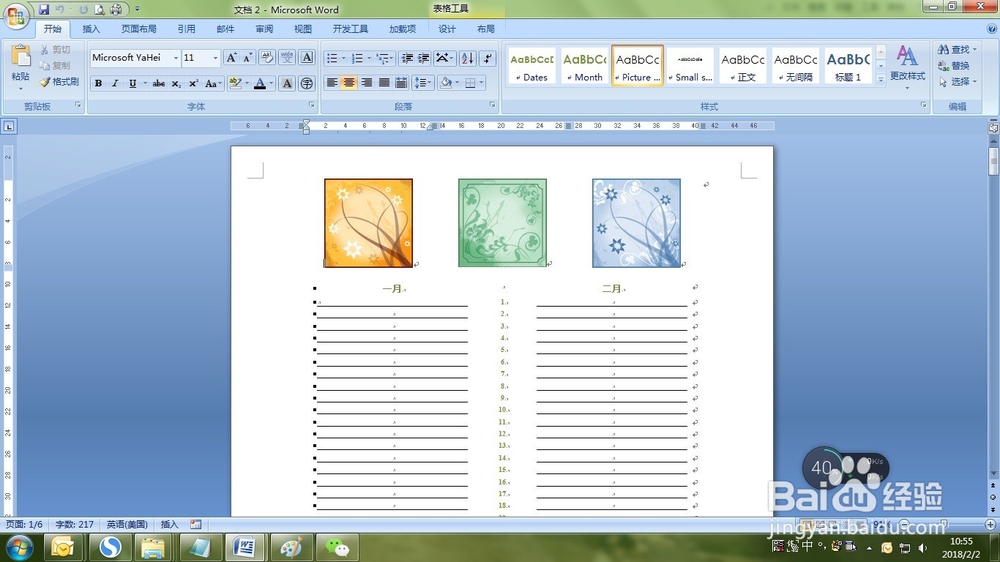Image resolution: width=1000 pixels, height=562 pixels.
Task: Open the Insert (插入) ribbon tab
Action: pos(91,29)
